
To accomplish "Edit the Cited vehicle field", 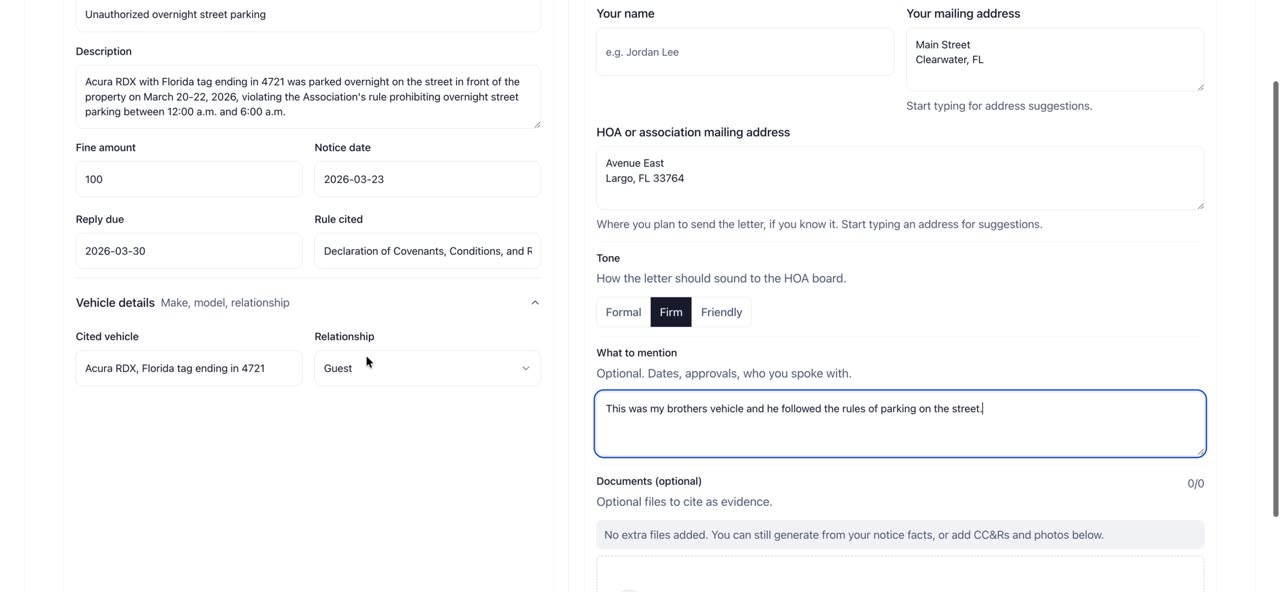I will click(x=189, y=368).
